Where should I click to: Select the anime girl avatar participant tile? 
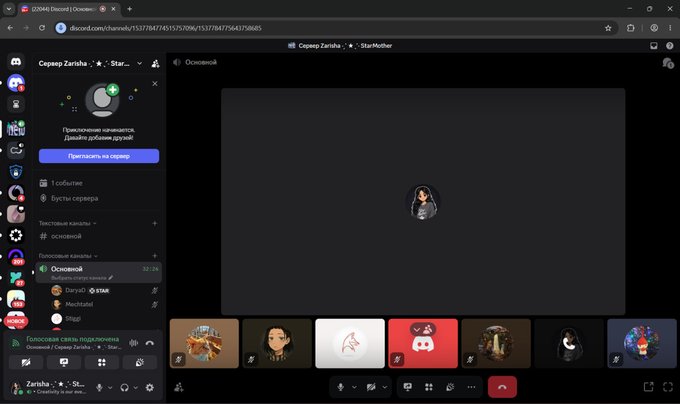[277, 343]
